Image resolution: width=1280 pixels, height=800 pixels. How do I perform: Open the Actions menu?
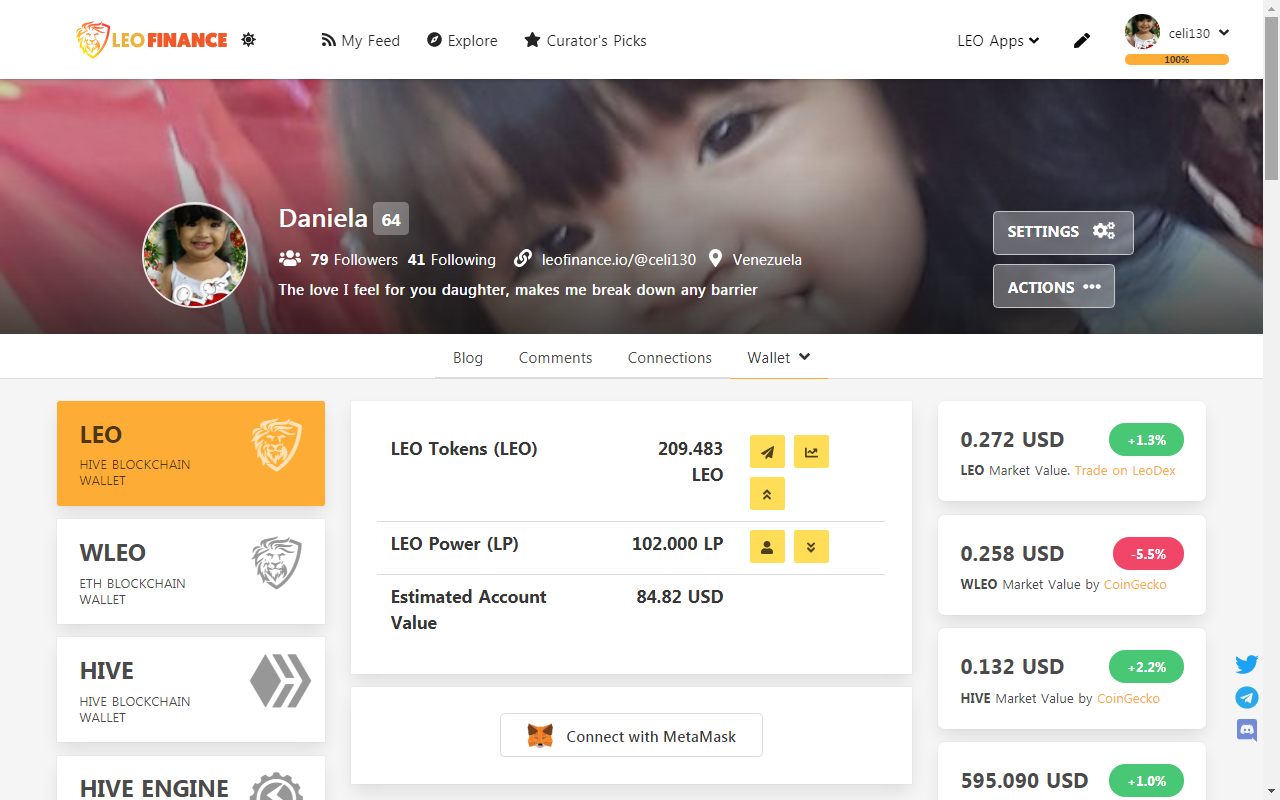(1054, 286)
